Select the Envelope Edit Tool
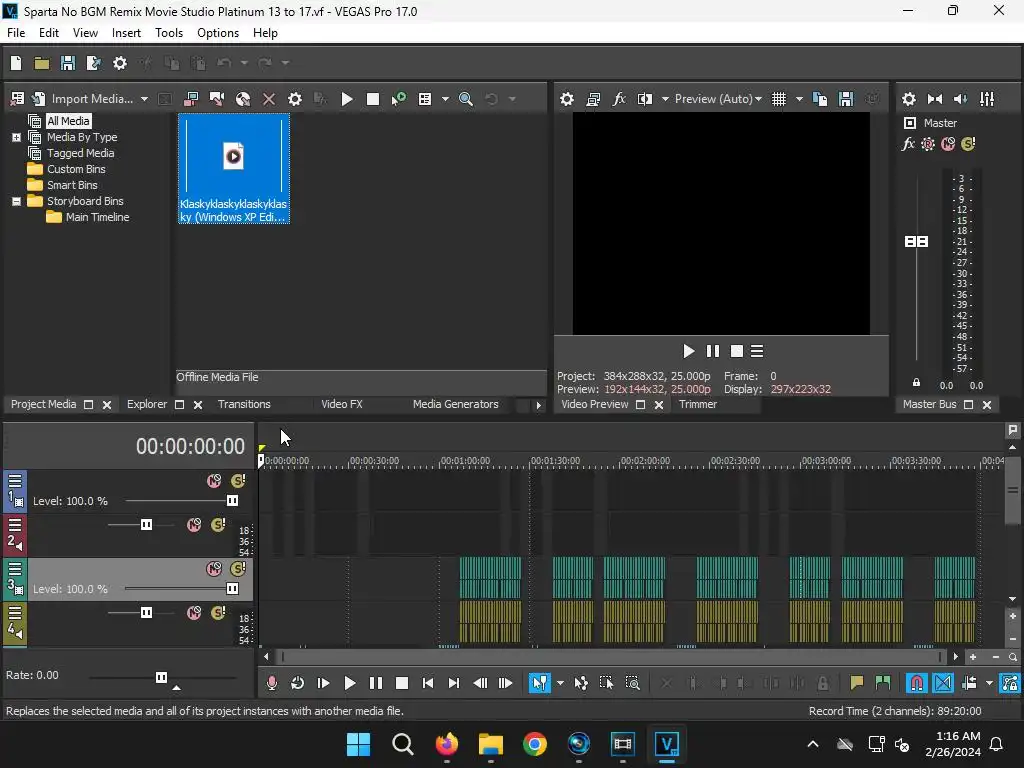The image size is (1024, 768). pos(581,683)
